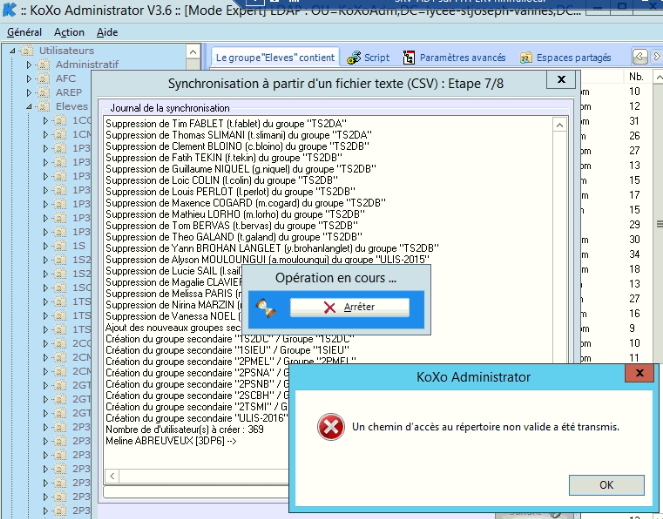Select journal line Suppression de Theo GALAND
The image size is (663, 519).
click(x=234, y=237)
